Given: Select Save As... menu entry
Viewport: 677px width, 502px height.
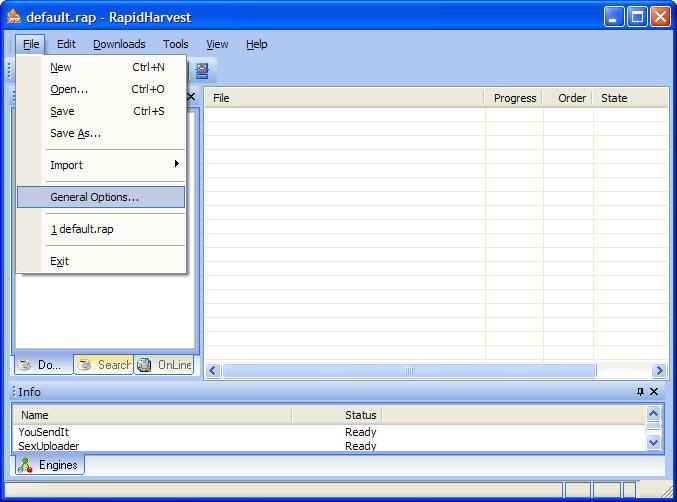Looking at the screenshot, I should pos(76,133).
